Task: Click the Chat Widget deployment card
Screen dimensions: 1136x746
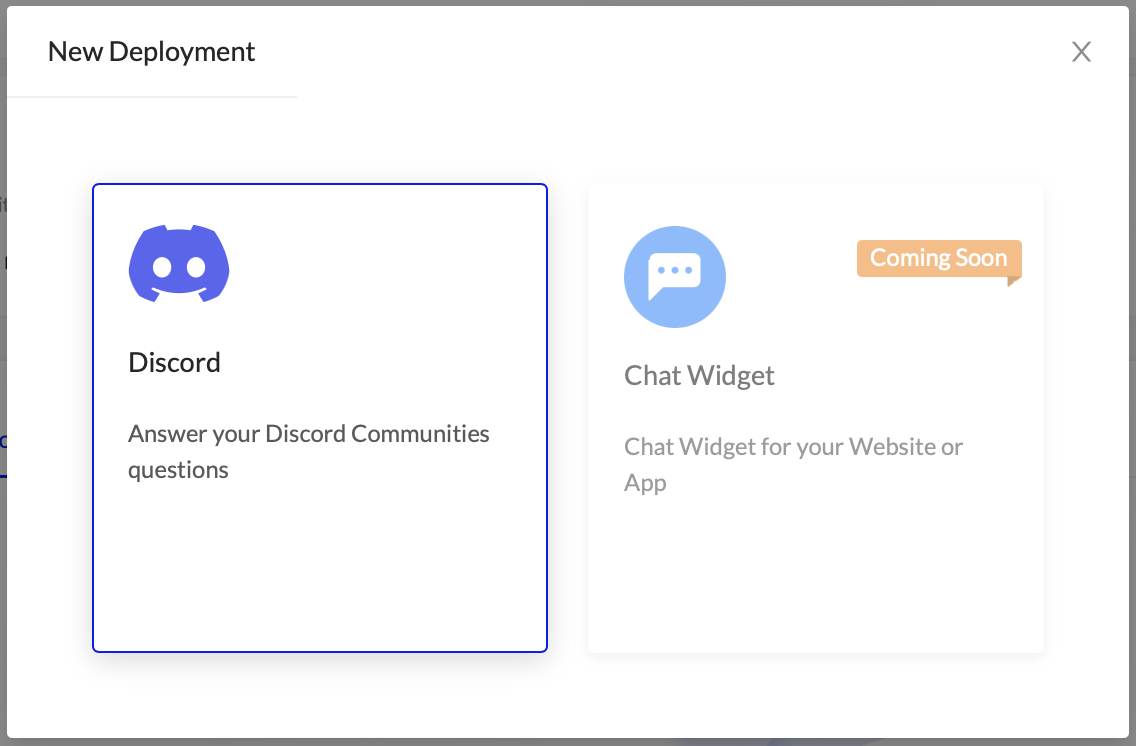Action: click(815, 560)
